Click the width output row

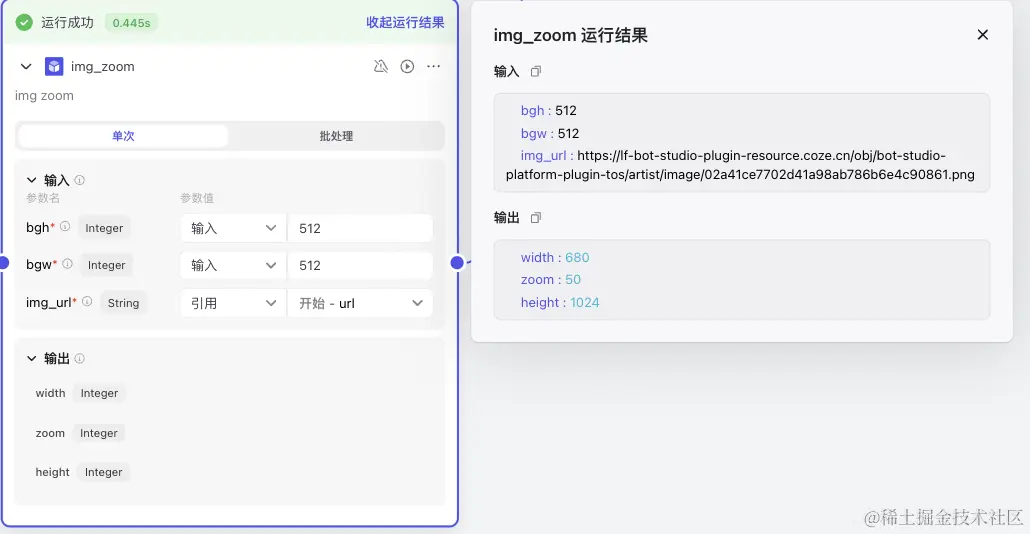point(80,393)
